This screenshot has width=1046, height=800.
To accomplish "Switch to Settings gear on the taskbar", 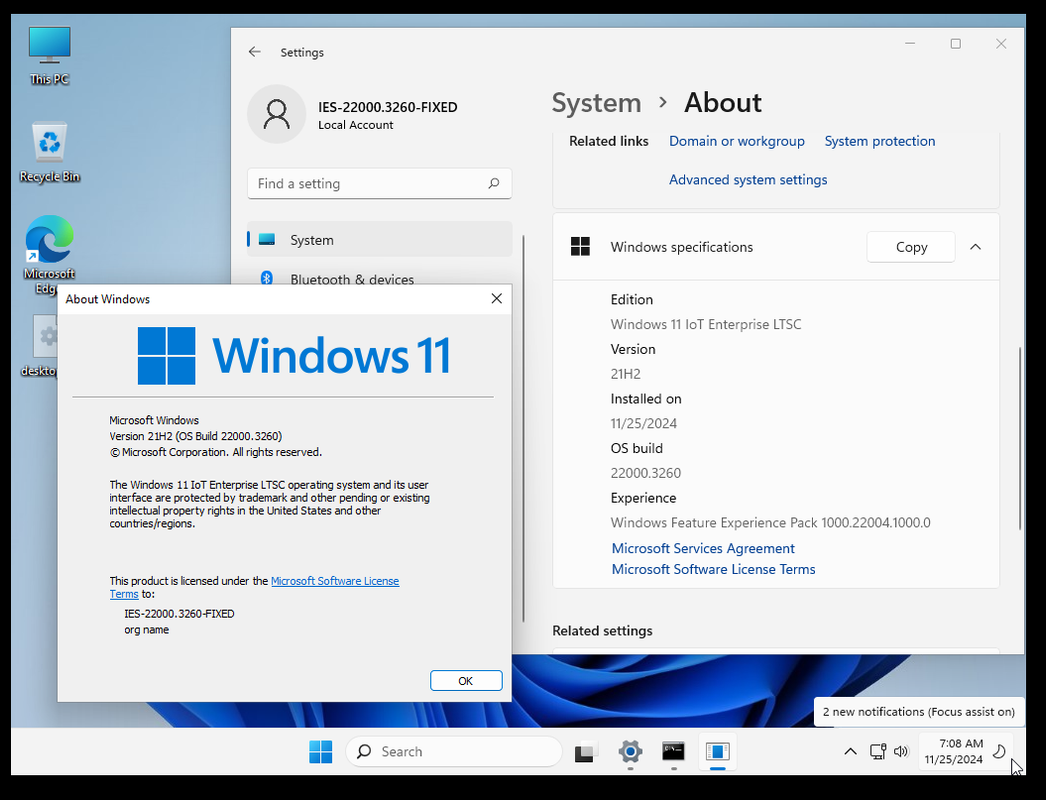I will click(630, 751).
